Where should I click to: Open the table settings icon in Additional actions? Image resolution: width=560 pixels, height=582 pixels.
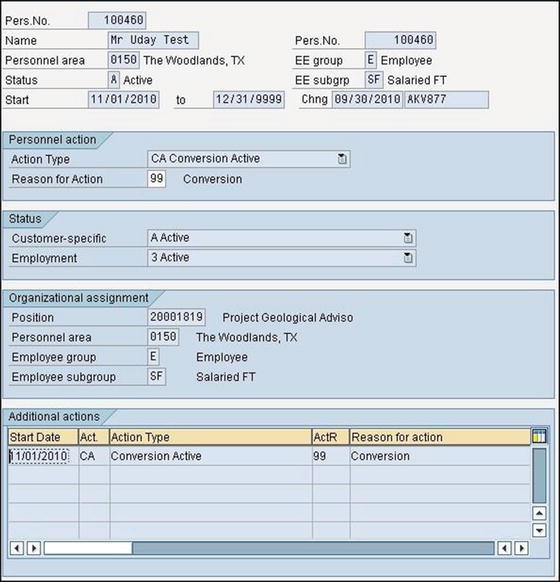click(x=539, y=436)
